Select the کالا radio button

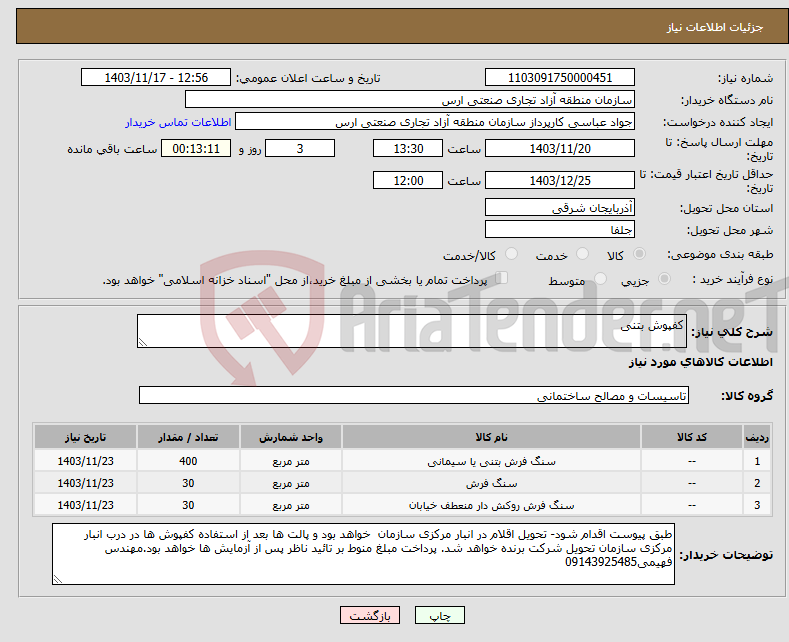[x=639, y=254]
